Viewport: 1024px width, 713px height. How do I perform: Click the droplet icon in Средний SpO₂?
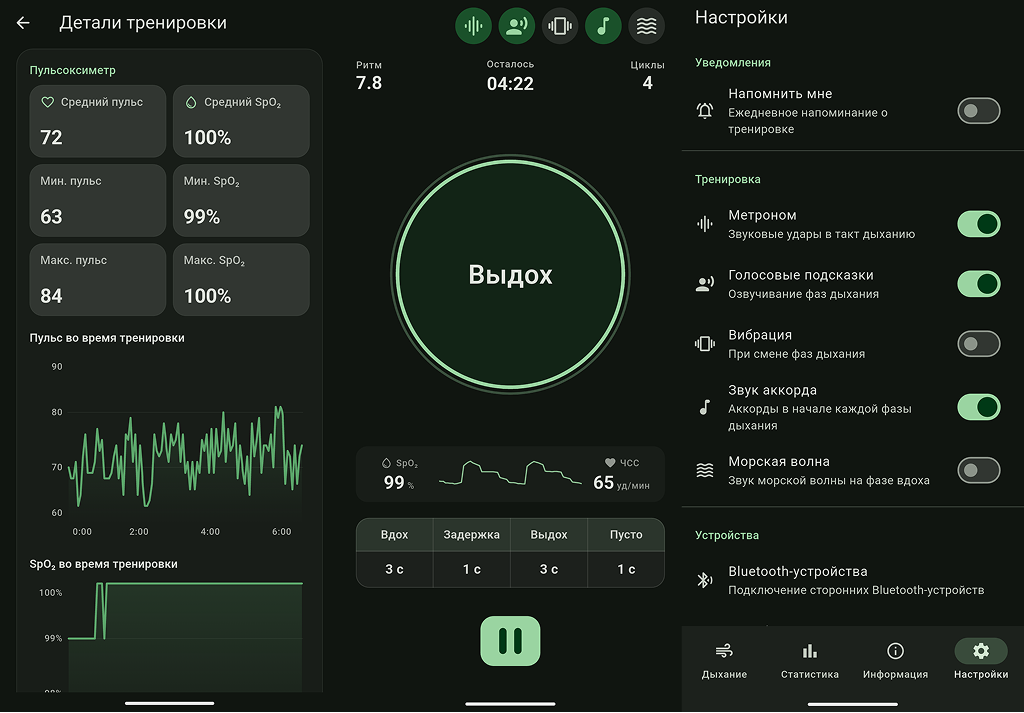(191, 102)
